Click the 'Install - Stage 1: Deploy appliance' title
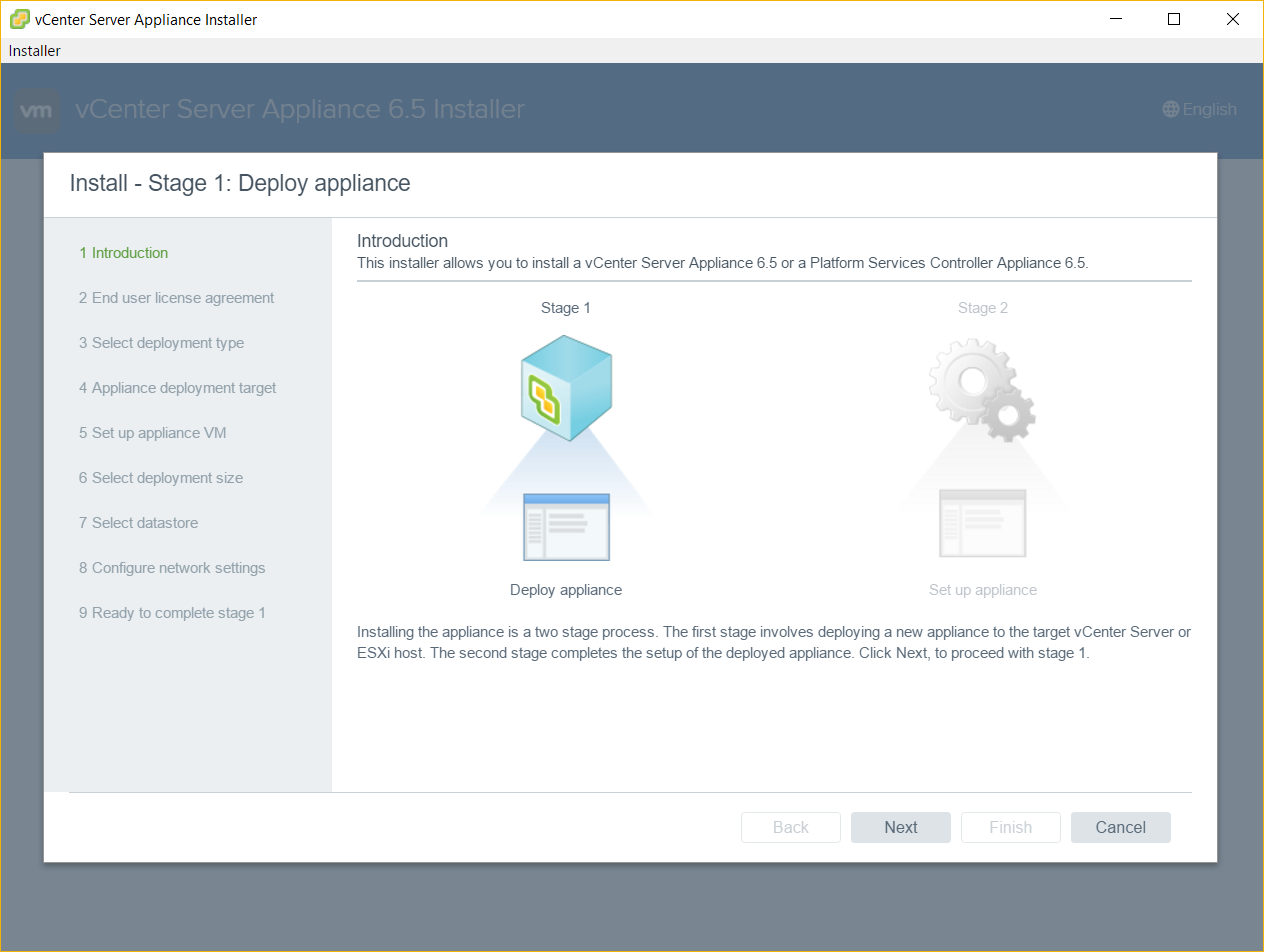Viewport: 1264px width, 952px height. pos(240,184)
